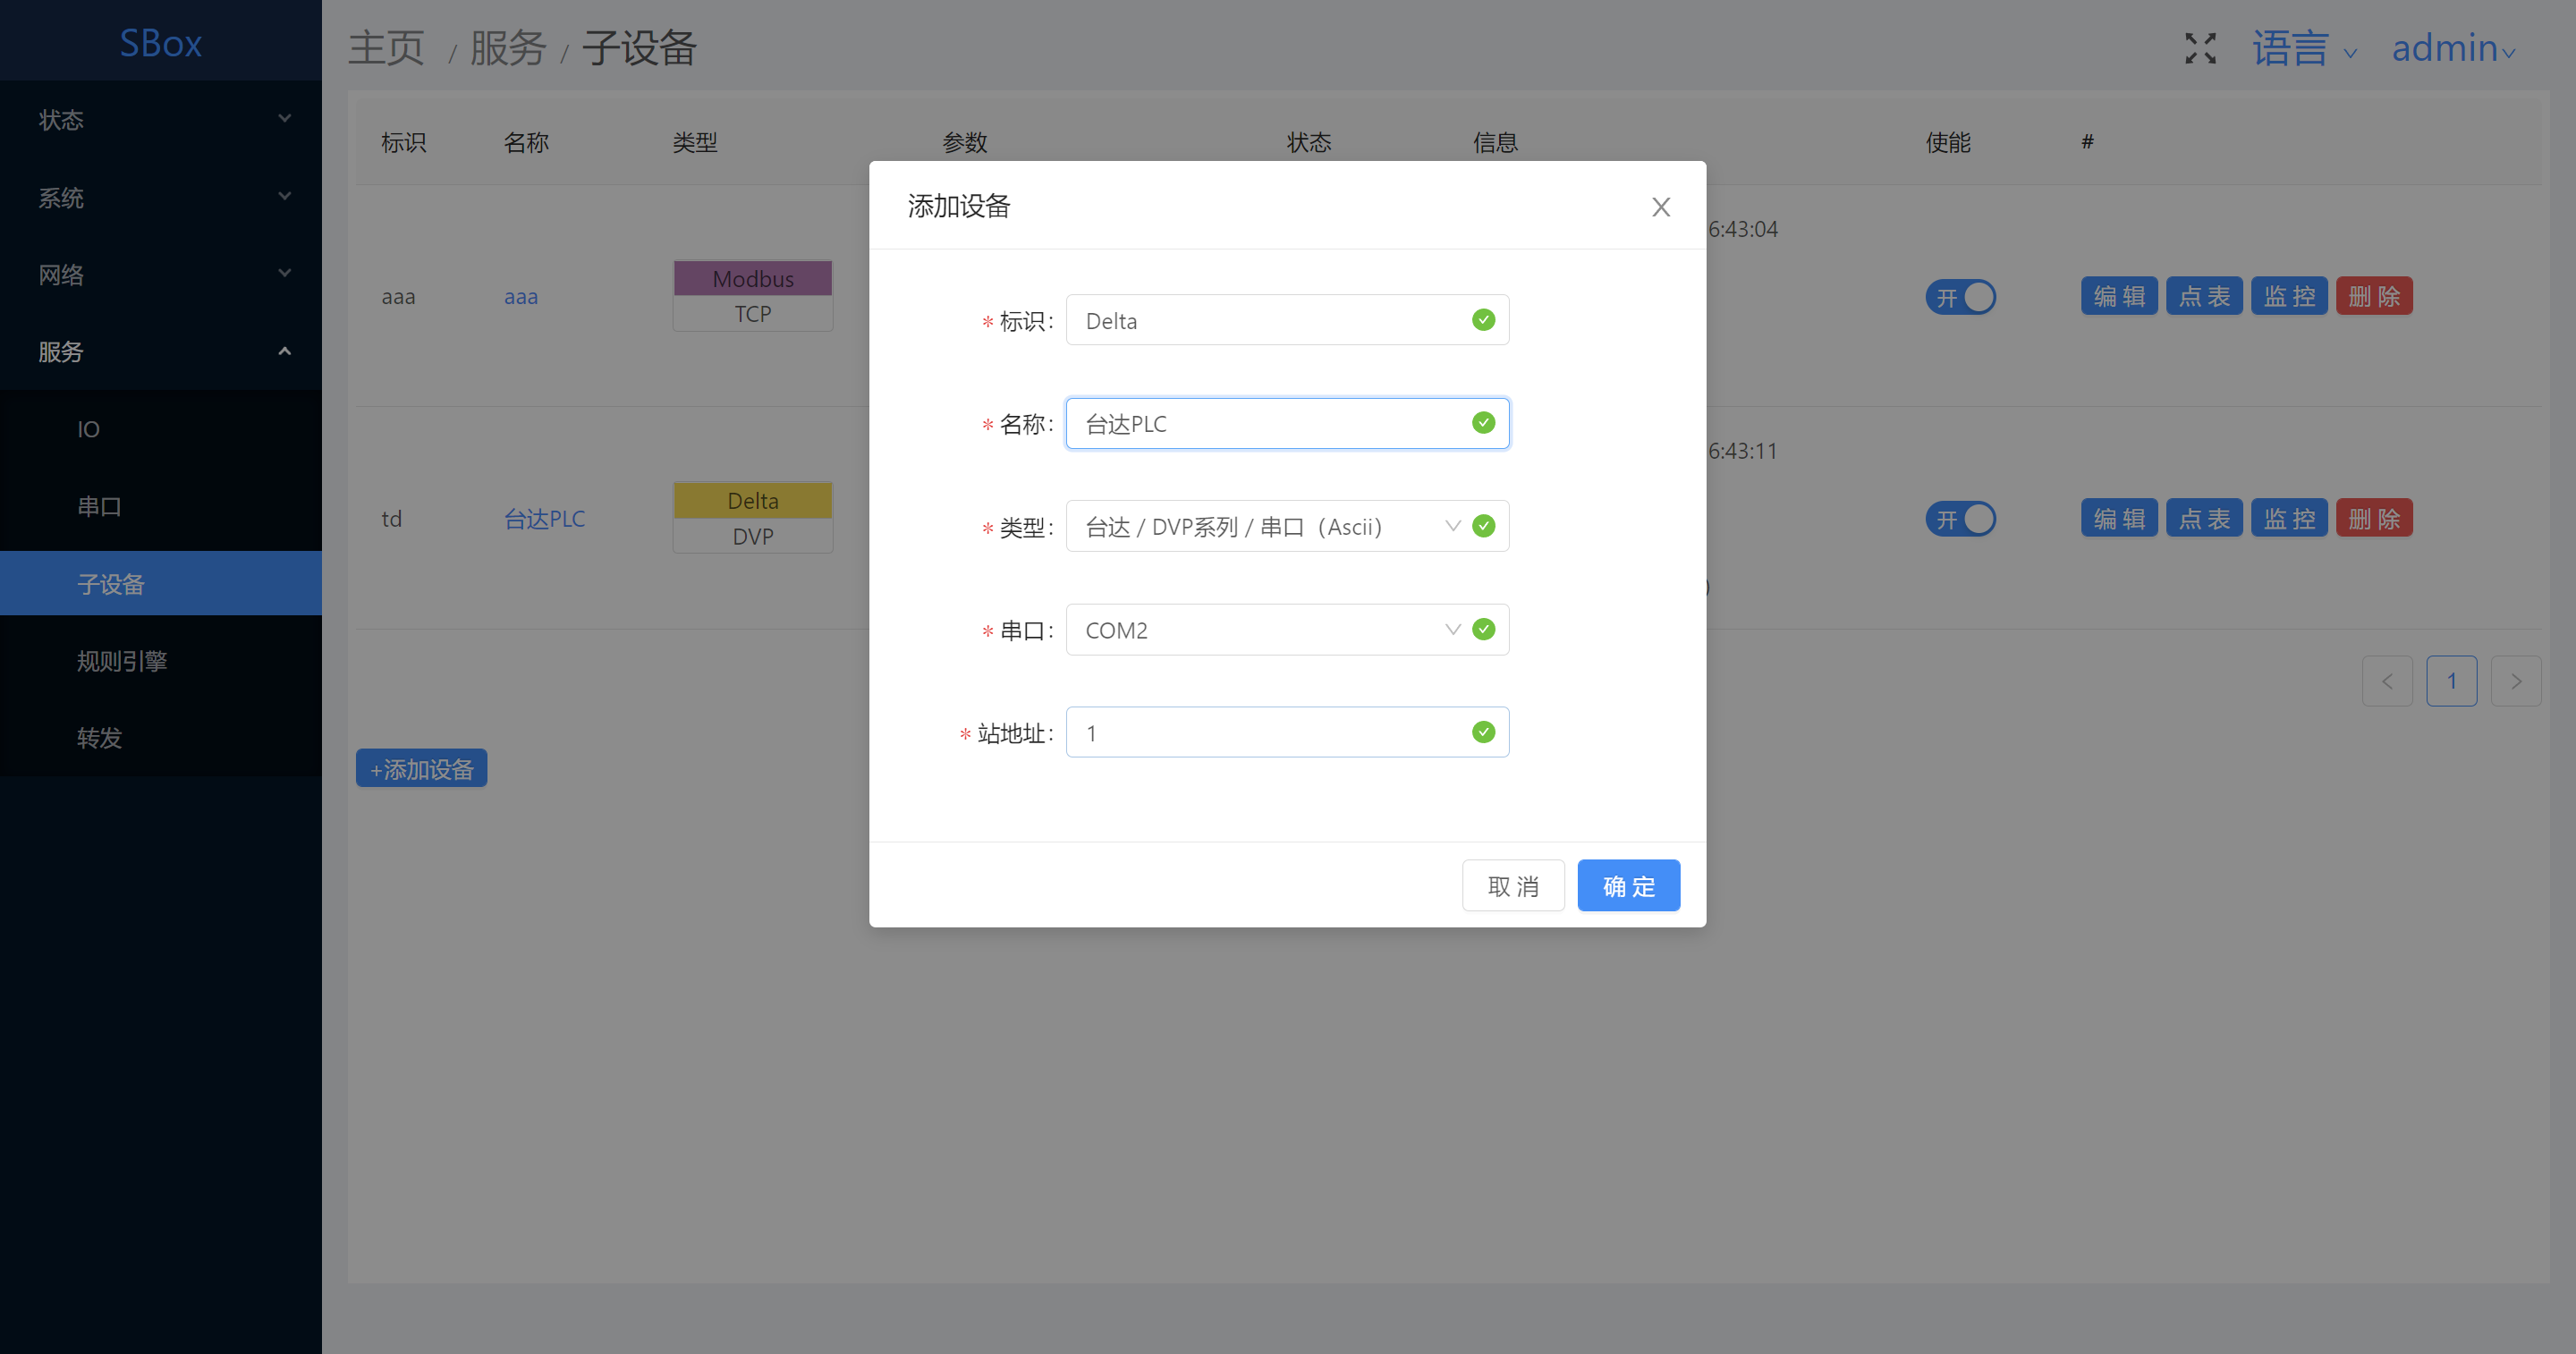Delete the aaa device row

pos(2373,296)
